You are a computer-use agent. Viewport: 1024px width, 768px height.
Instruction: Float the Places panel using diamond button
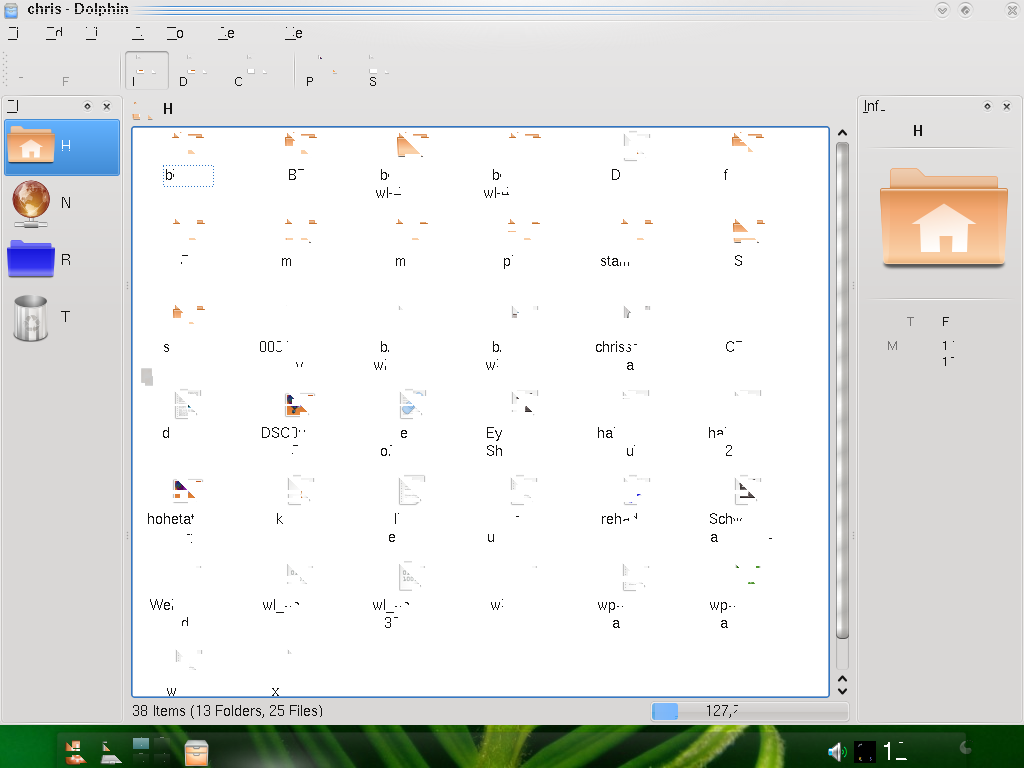point(87,106)
